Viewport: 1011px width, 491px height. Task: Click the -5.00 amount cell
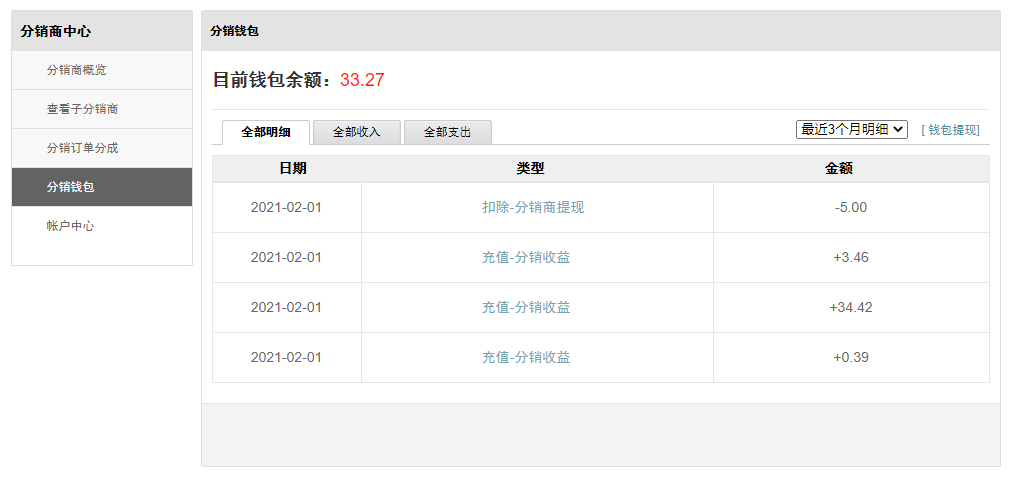click(851, 207)
